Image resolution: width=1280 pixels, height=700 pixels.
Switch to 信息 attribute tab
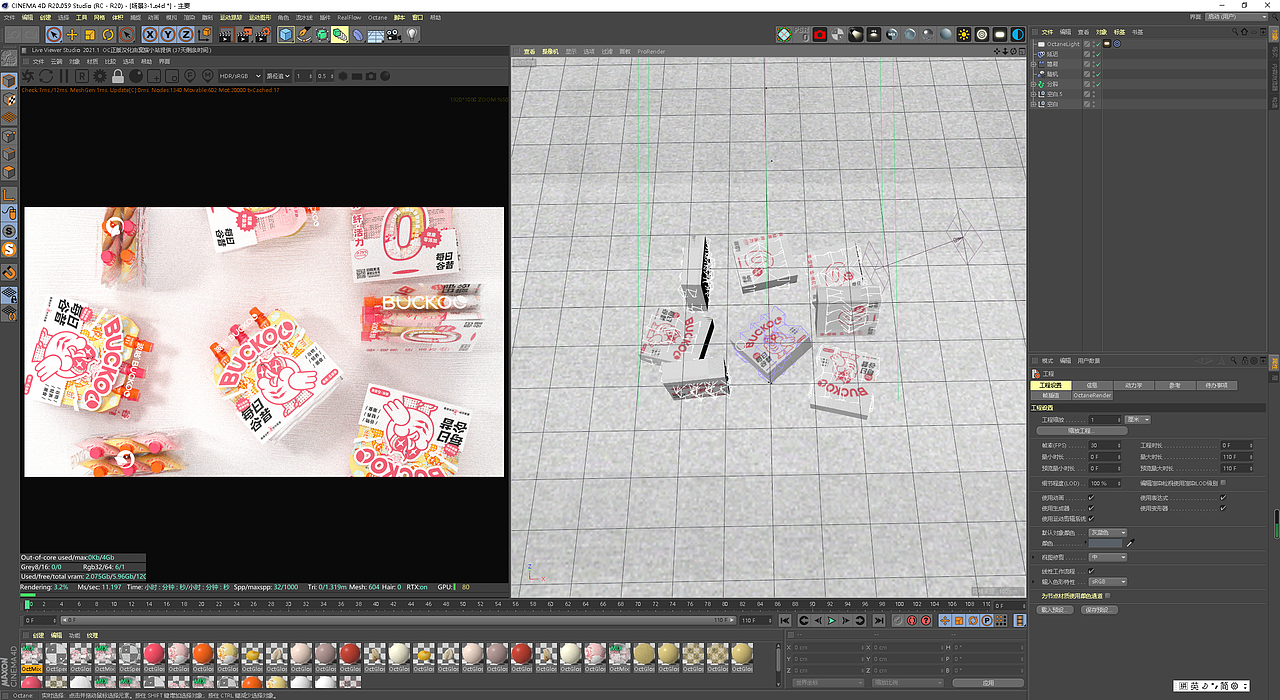coord(1092,385)
